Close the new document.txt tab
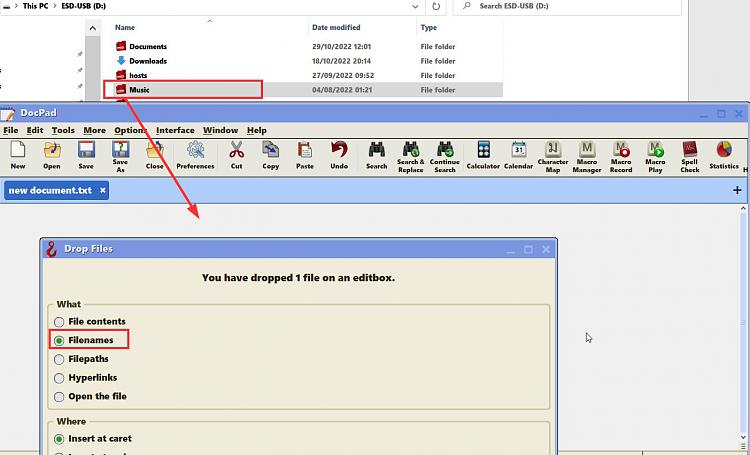The height and width of the screenshot is (455, 750). pos(102,190)
